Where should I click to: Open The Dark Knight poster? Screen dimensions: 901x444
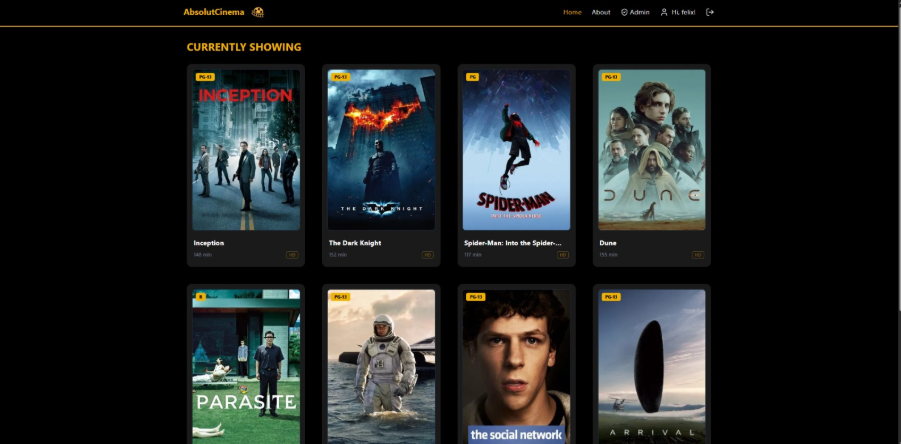coord(382,150)
